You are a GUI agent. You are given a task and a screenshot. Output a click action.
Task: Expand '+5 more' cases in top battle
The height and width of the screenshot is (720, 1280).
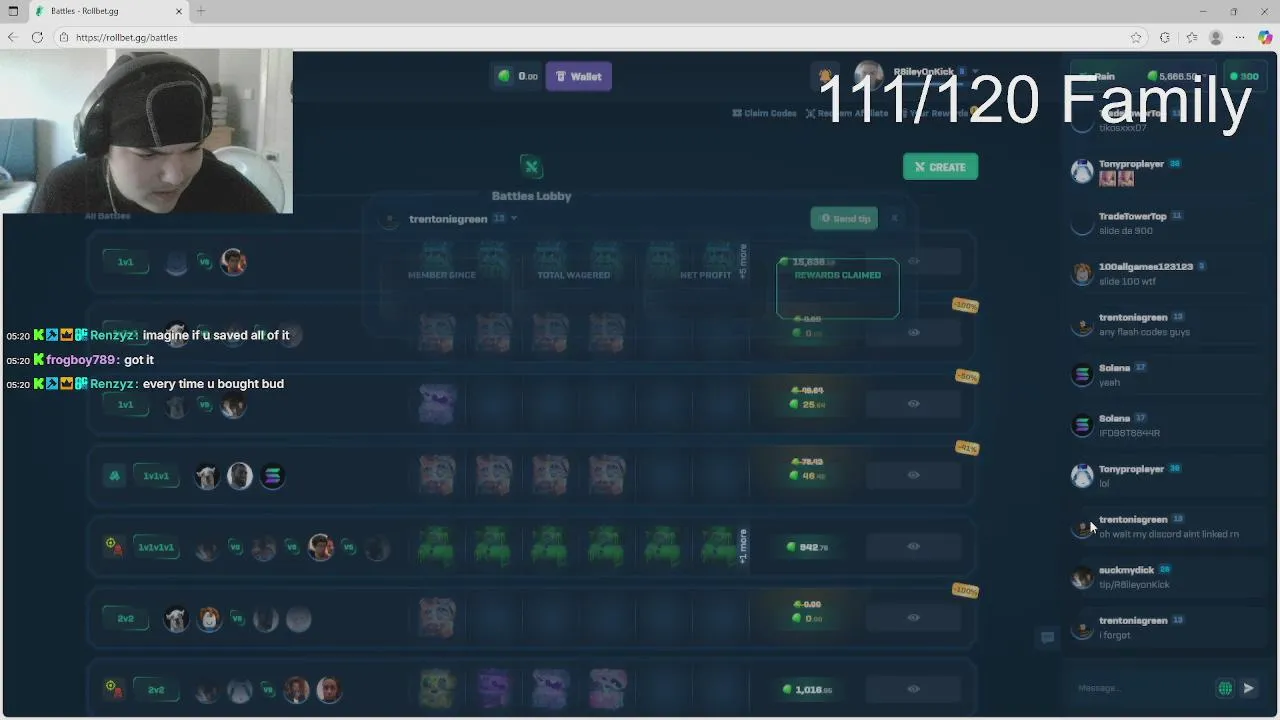tap(743, 261)
